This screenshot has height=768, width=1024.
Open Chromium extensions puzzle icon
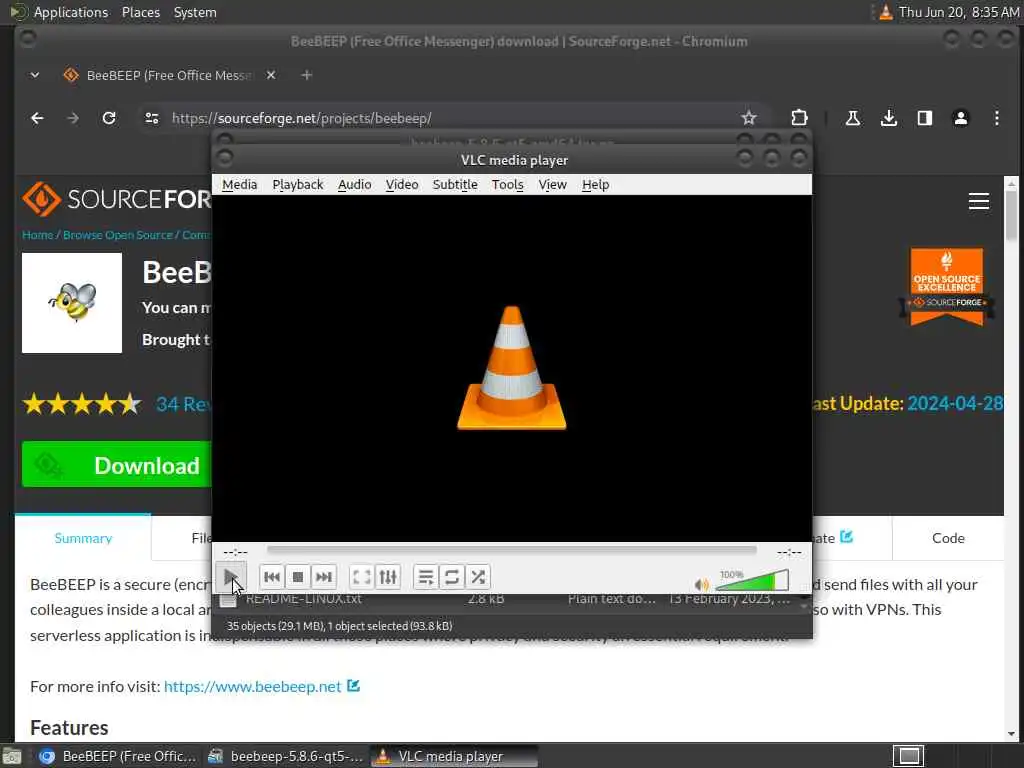[799, 118]
